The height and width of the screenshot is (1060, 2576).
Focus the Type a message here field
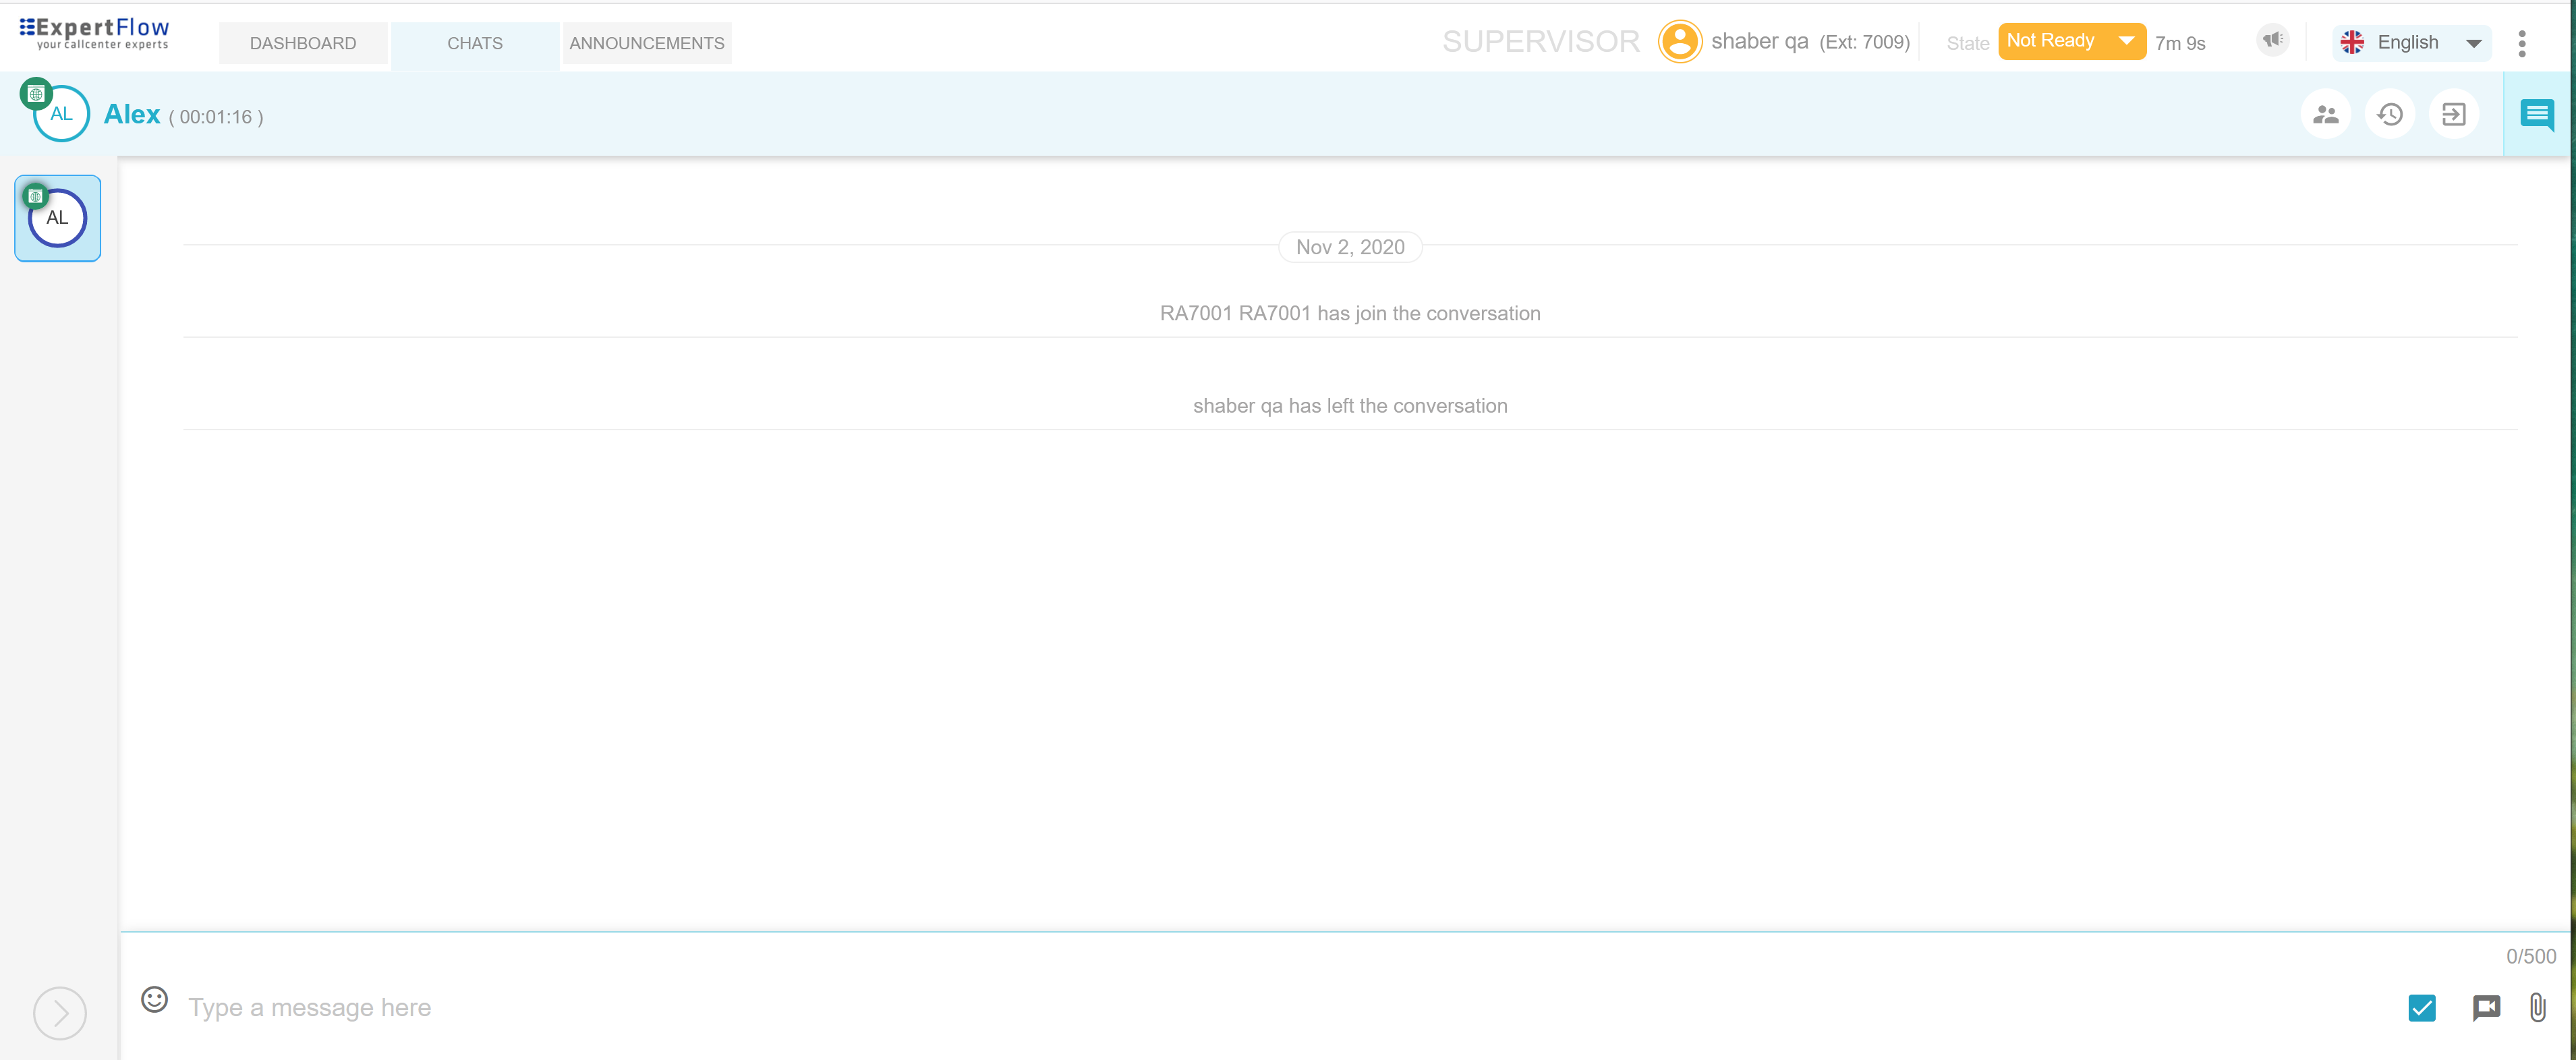pyautogui.click(x=1200, y=1007)
